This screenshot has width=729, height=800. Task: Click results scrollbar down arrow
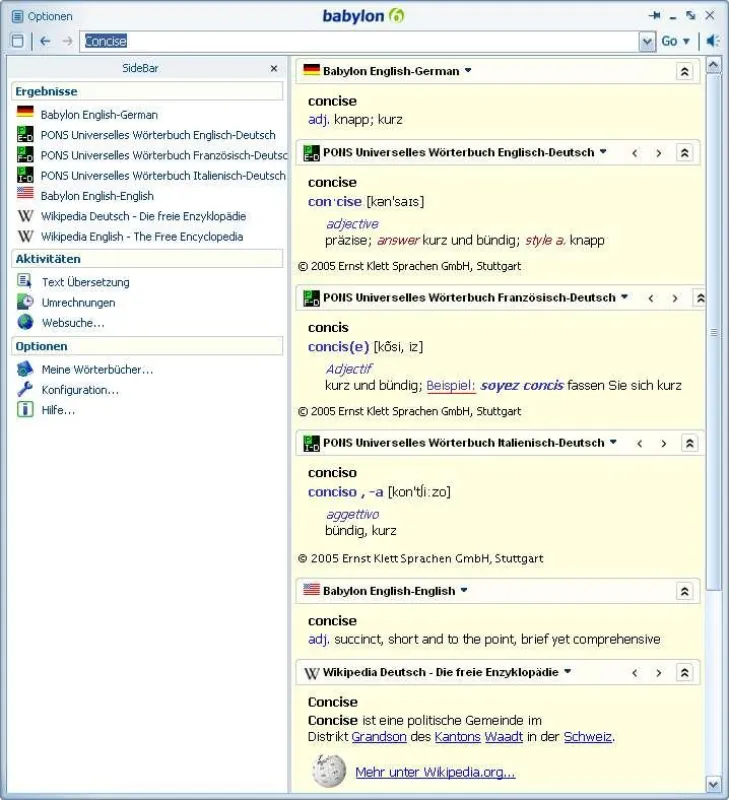pos(713,784)
